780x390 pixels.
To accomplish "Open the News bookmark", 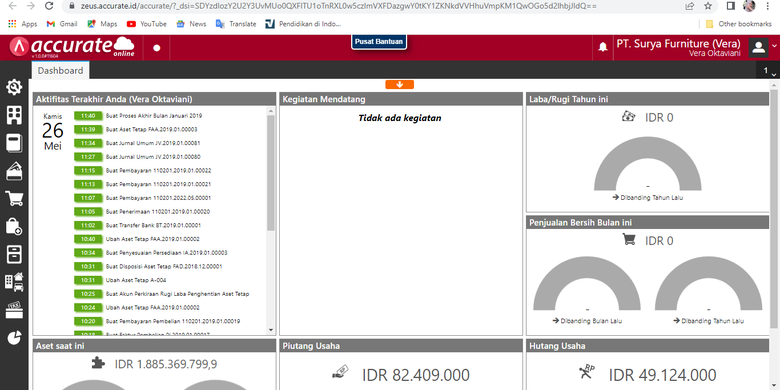I will pyautogui.click(x=192, y=24).
